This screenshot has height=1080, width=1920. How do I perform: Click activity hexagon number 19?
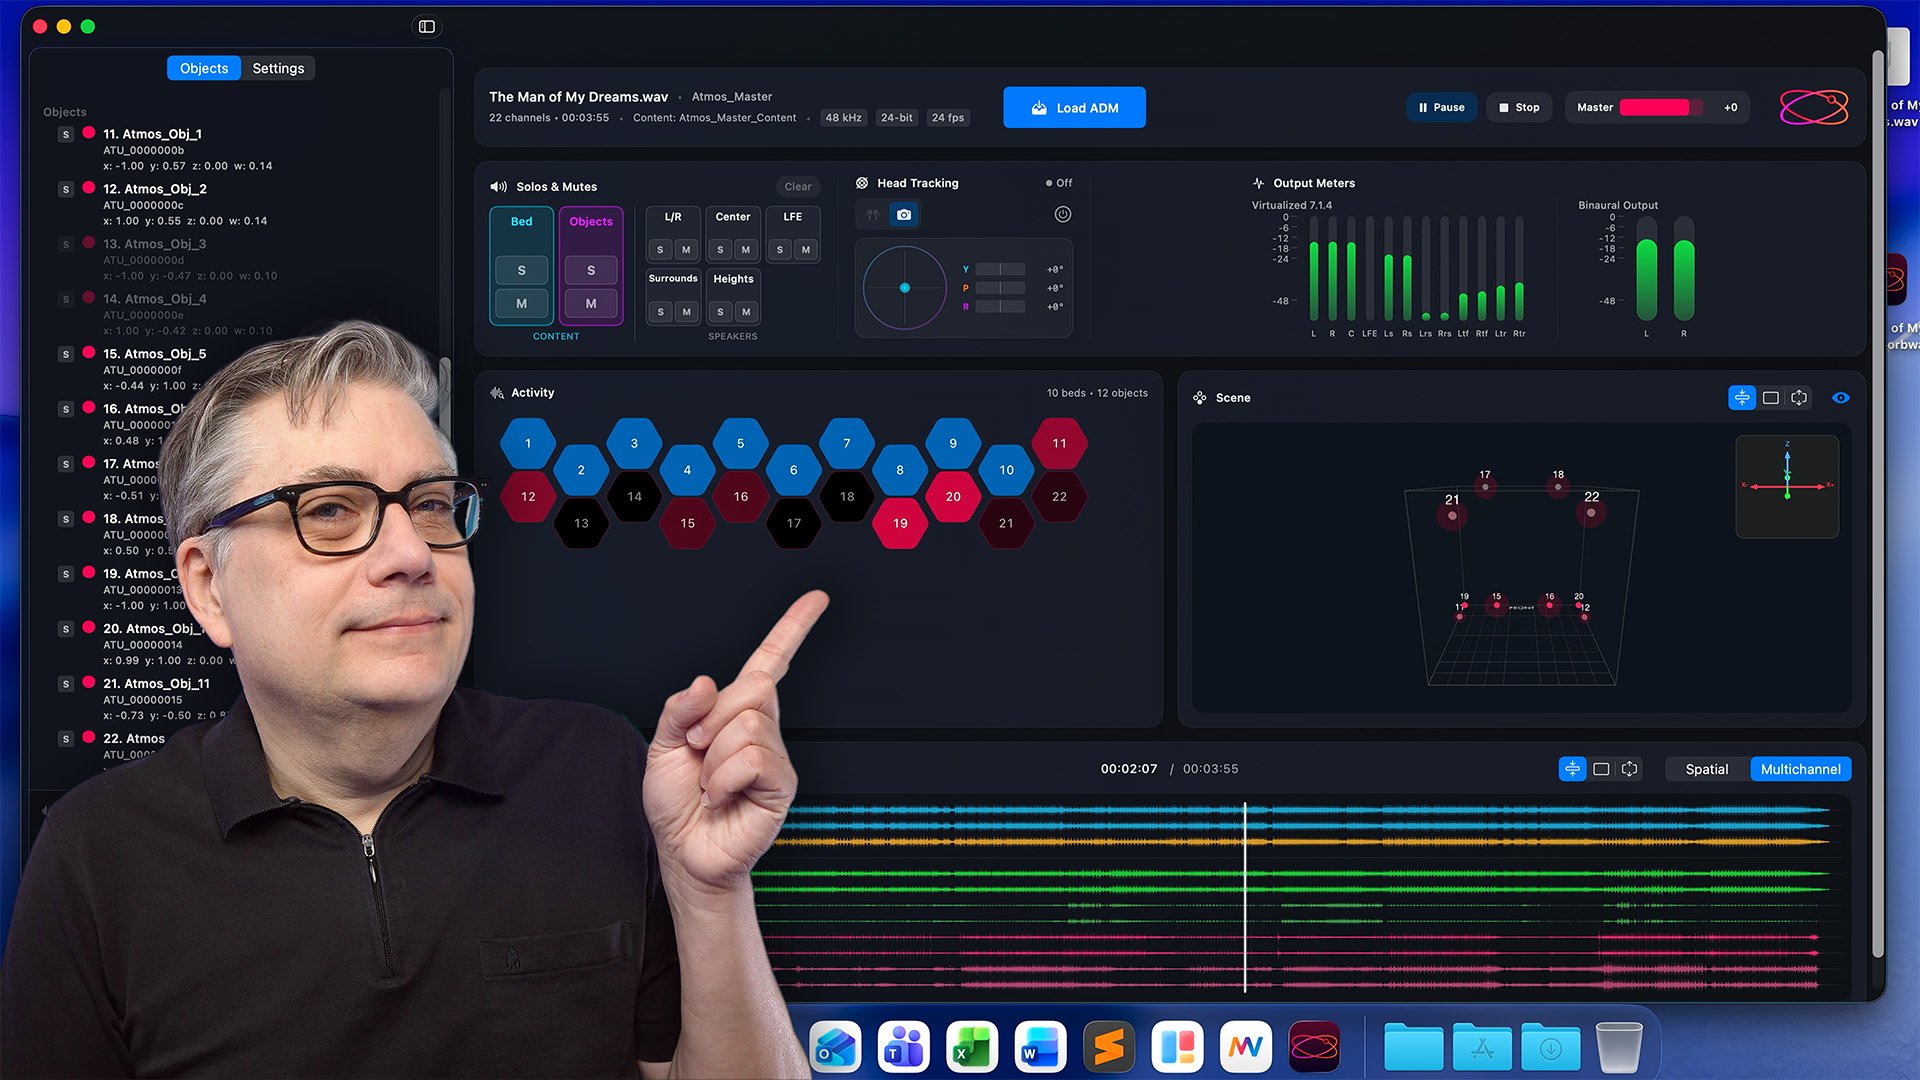pyautogui.click(x=900, y=523)
